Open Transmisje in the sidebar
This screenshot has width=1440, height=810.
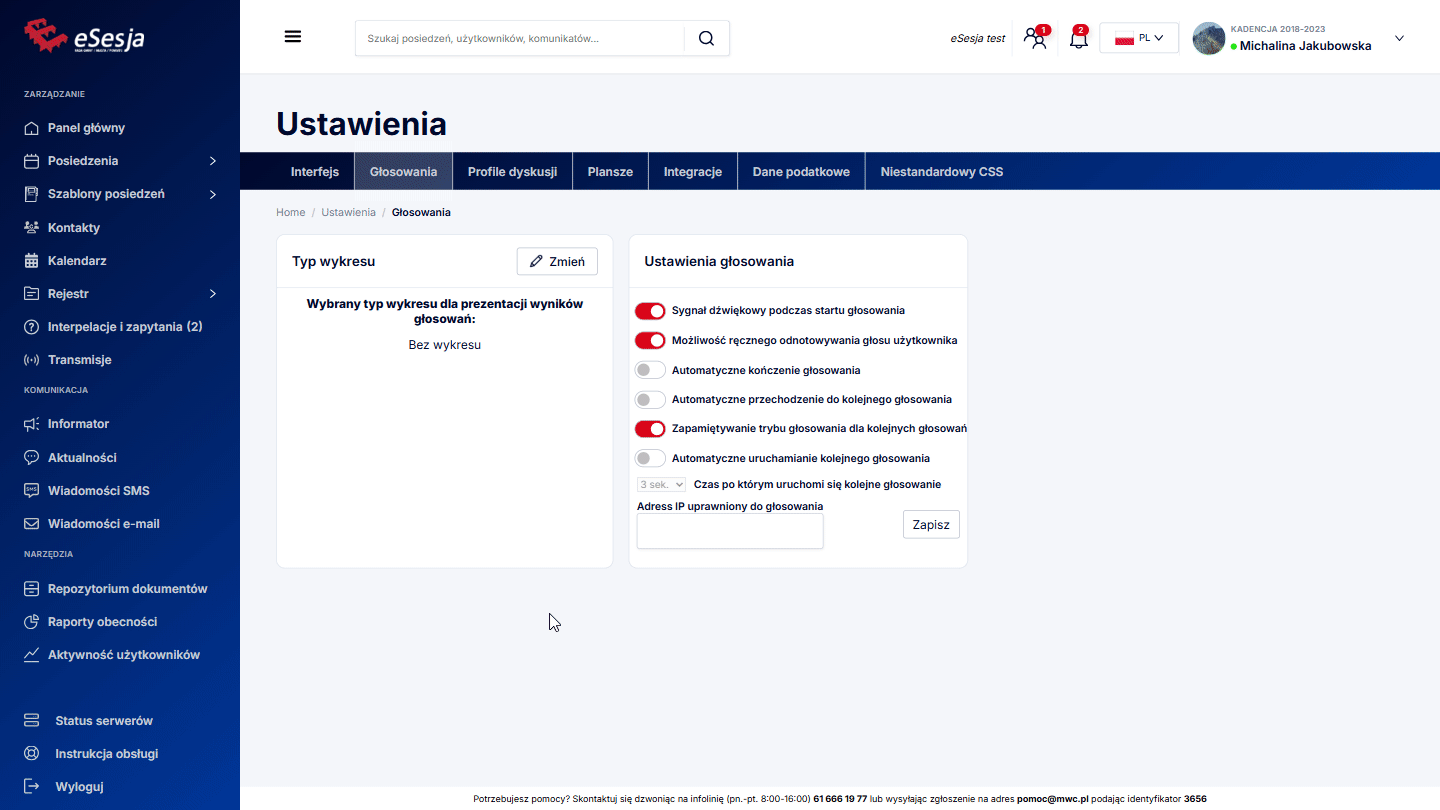[x=79, y=360]
